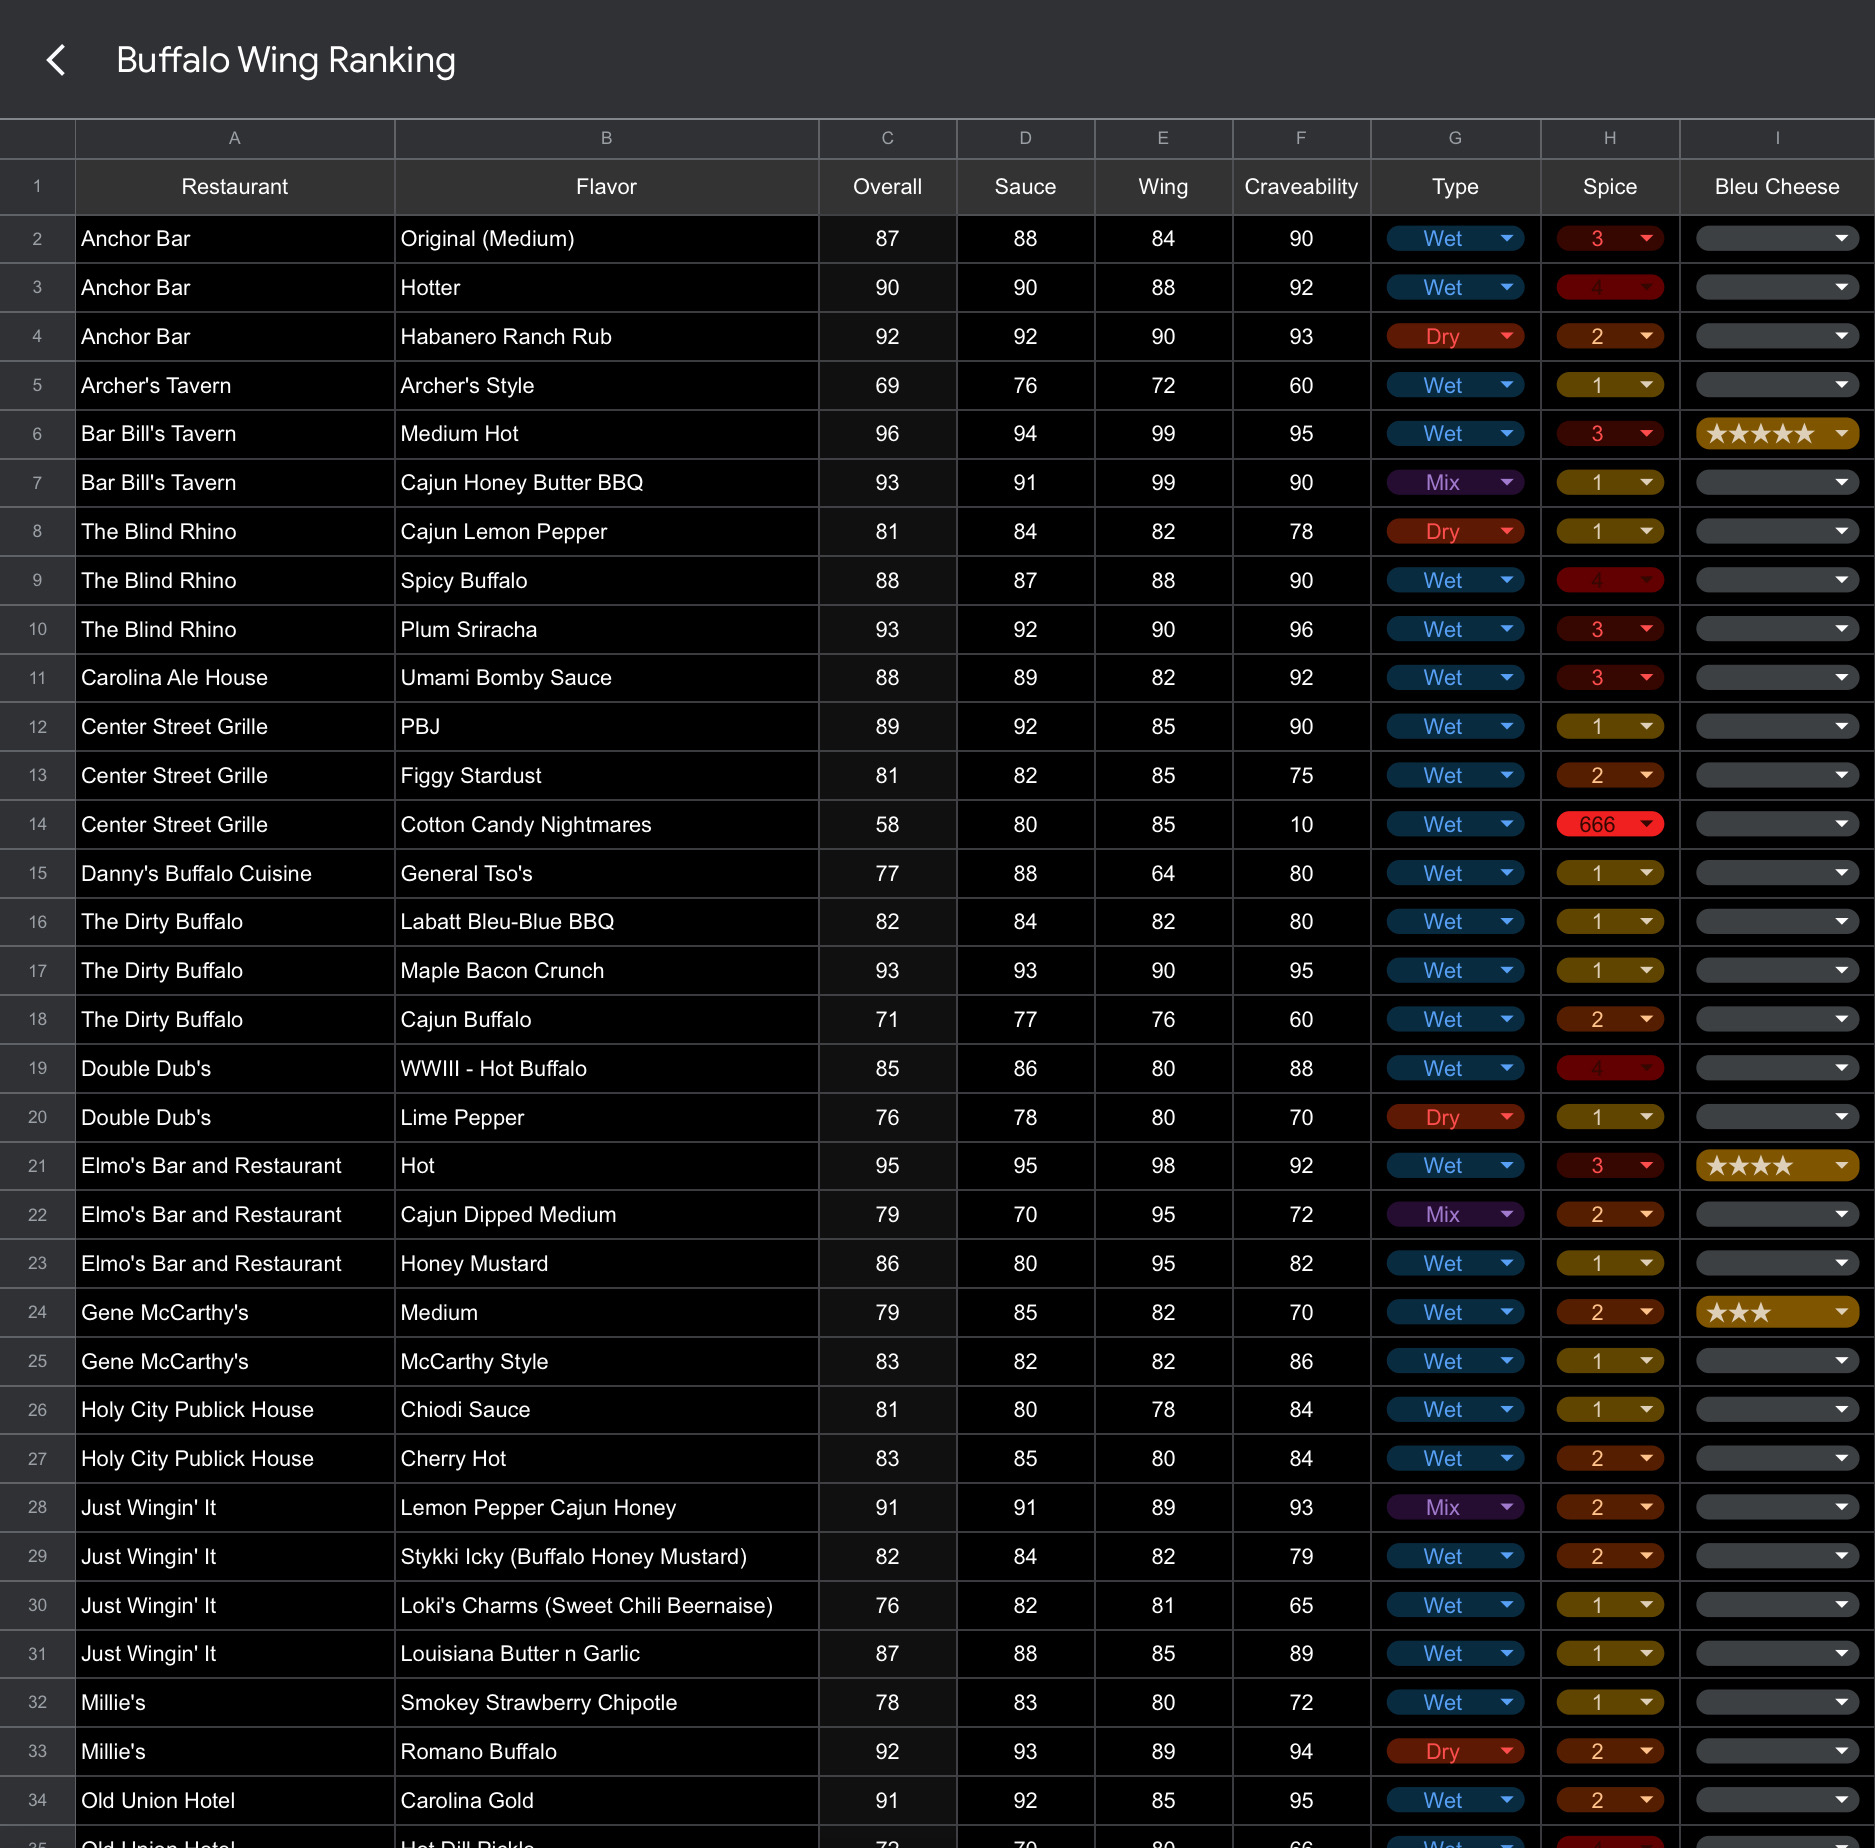
Task: Open three-star Bleu Cheese rating for Gene McCarthy's Medium
Action: [x=1776, y=1313]
